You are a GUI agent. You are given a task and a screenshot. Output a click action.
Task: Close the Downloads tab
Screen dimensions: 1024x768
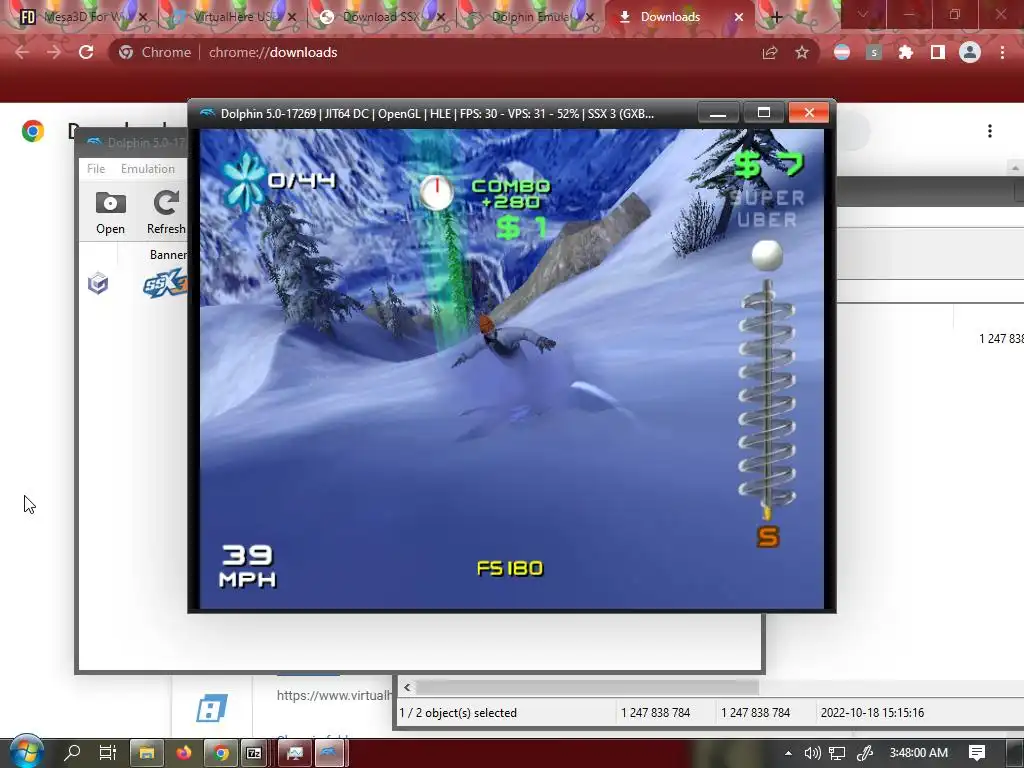point(739,17)
